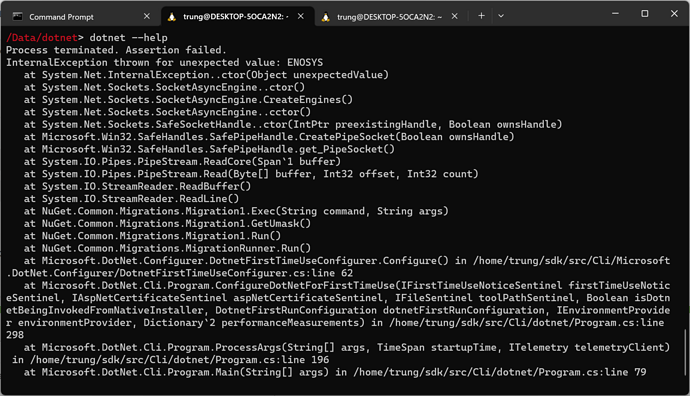This screenshot has height=396, width=690.
Task: Close the inactive trung@DESKTOP-5OCA2N2 tab
Action: [x=455, y=16]
